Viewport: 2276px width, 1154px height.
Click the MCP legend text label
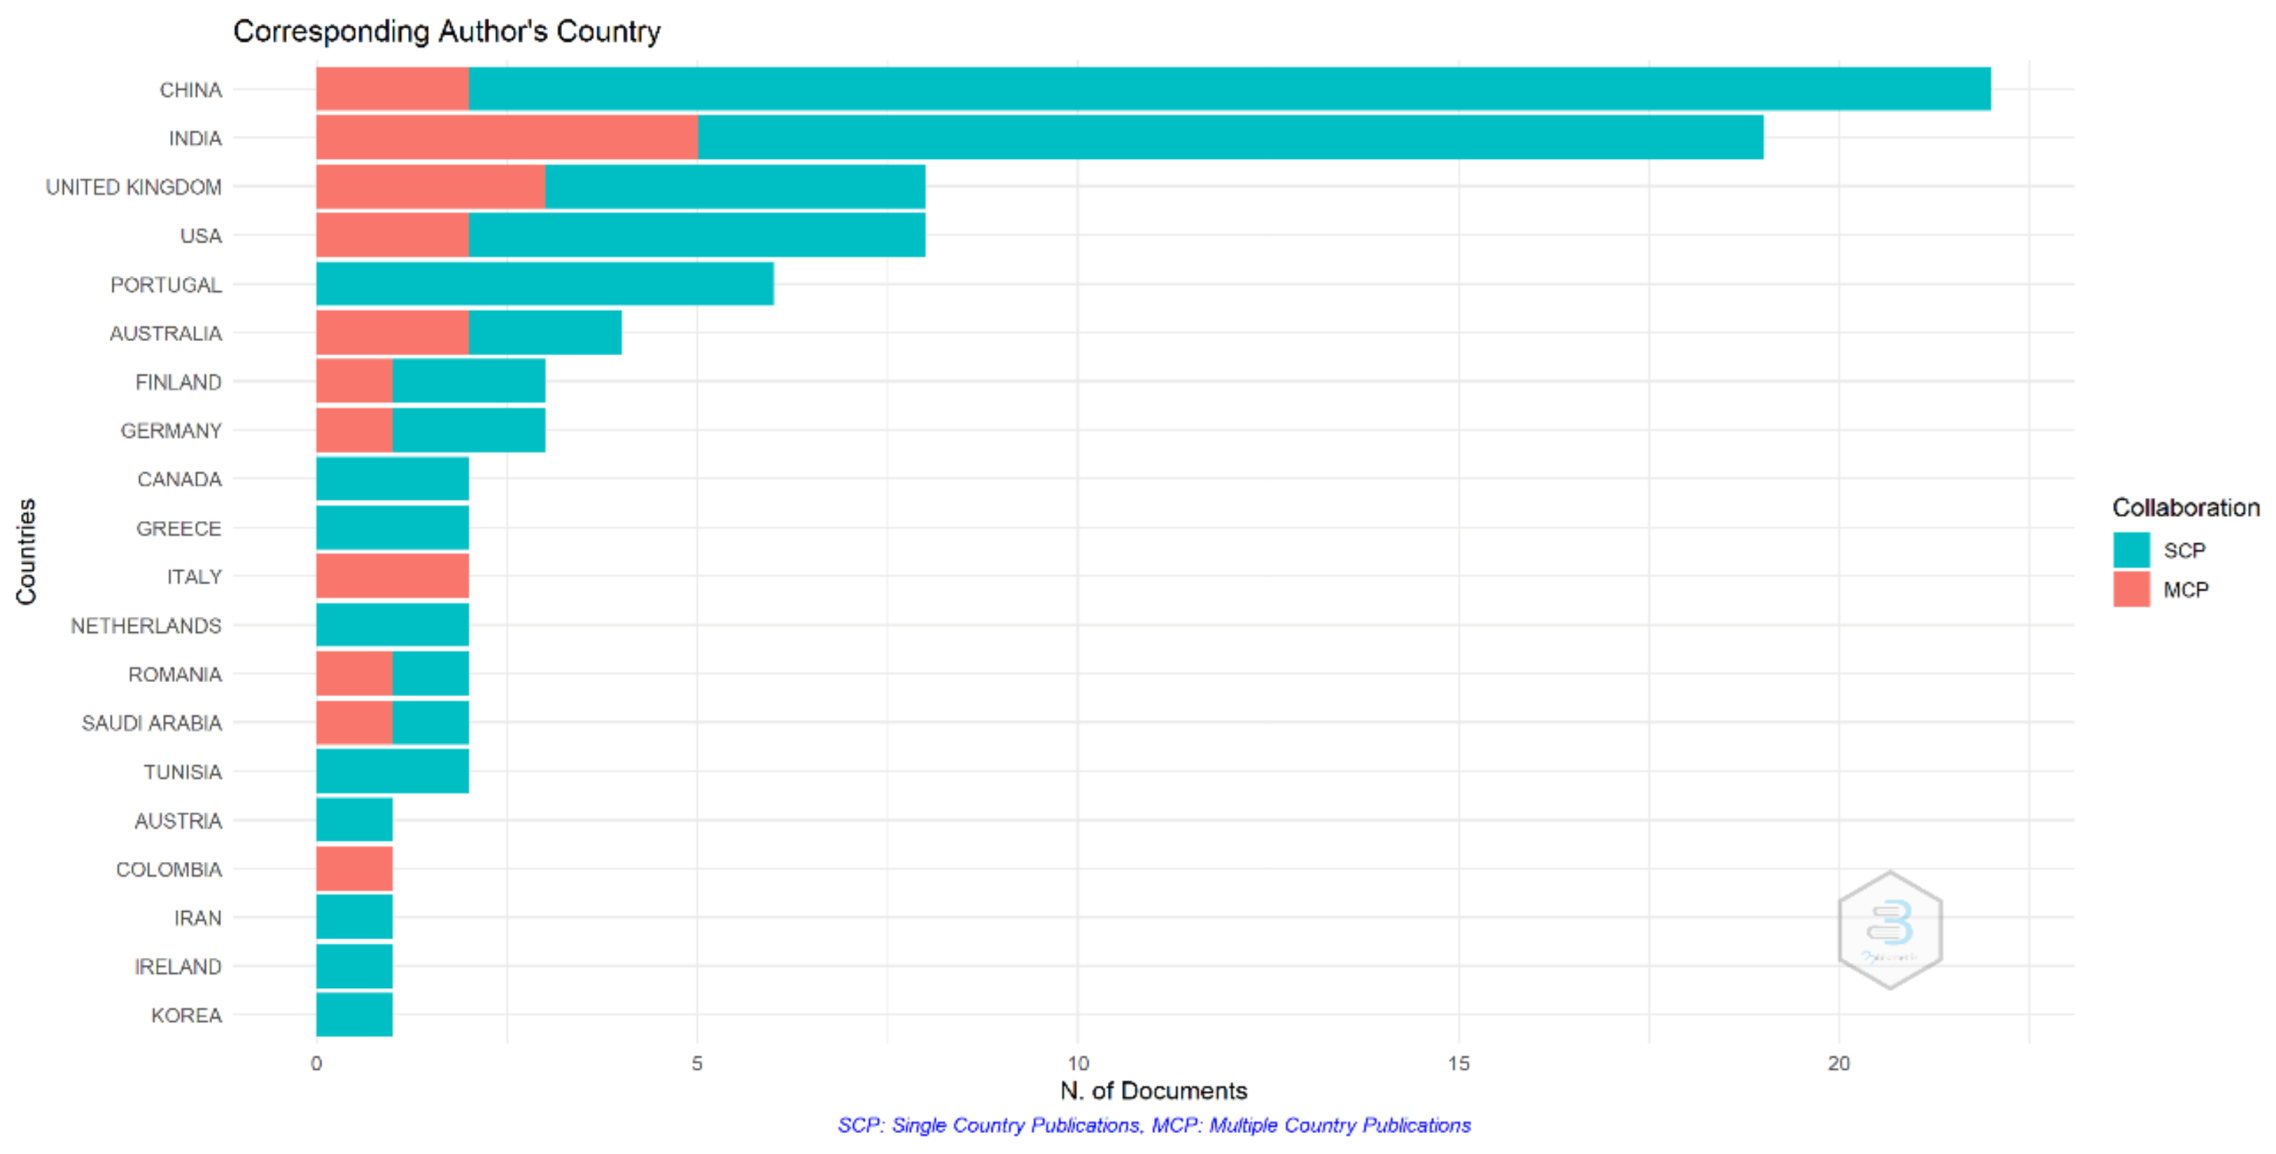pyautogui.click(x=2185, y=590)
